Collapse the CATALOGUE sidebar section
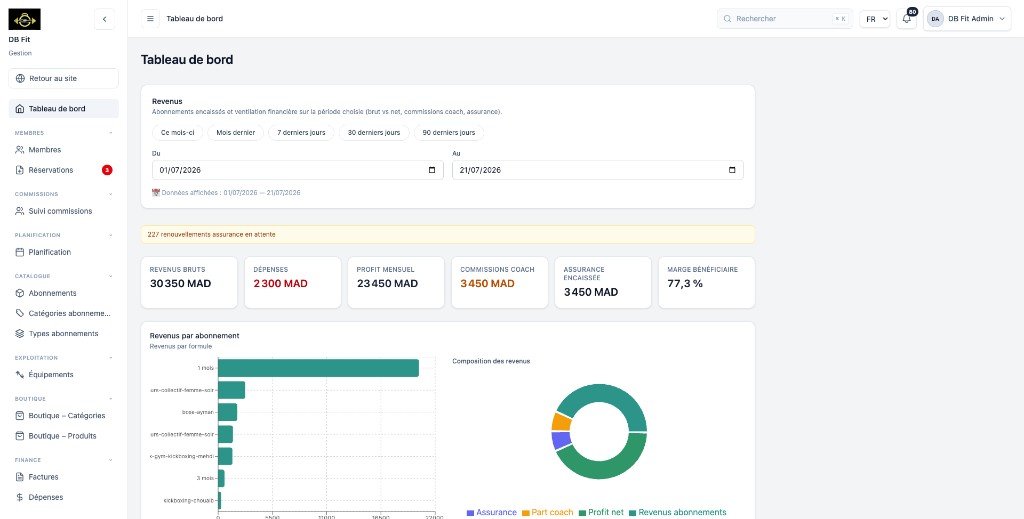The height and width of the screenshot is (519, 1024). (x=110, y=276)
